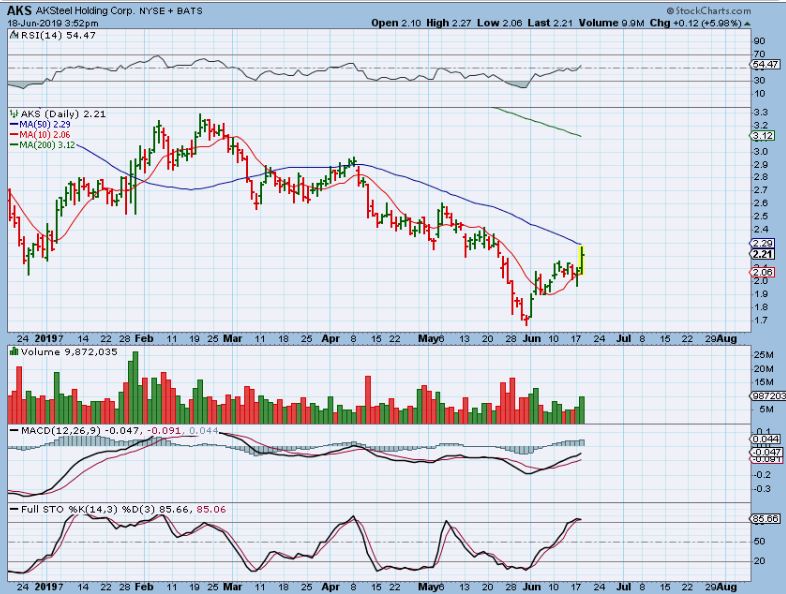Click the MA(10) 2.06 legend entry
Image resolution: width=786 pixels, height=594 pixels.
click(45, 134)
